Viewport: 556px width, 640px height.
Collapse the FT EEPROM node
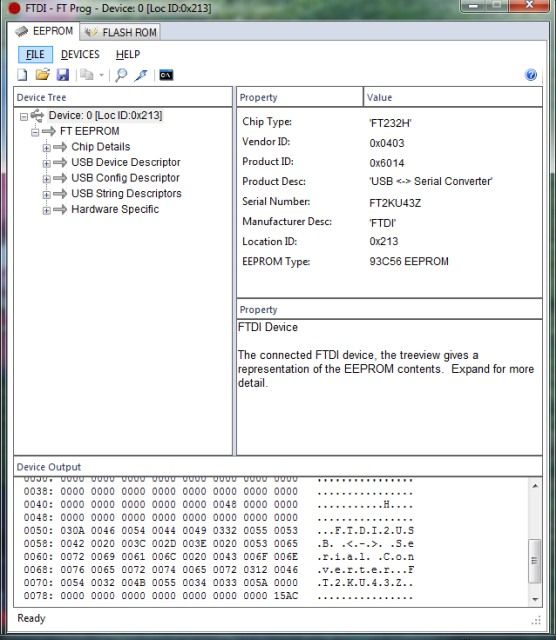[35, 132]
